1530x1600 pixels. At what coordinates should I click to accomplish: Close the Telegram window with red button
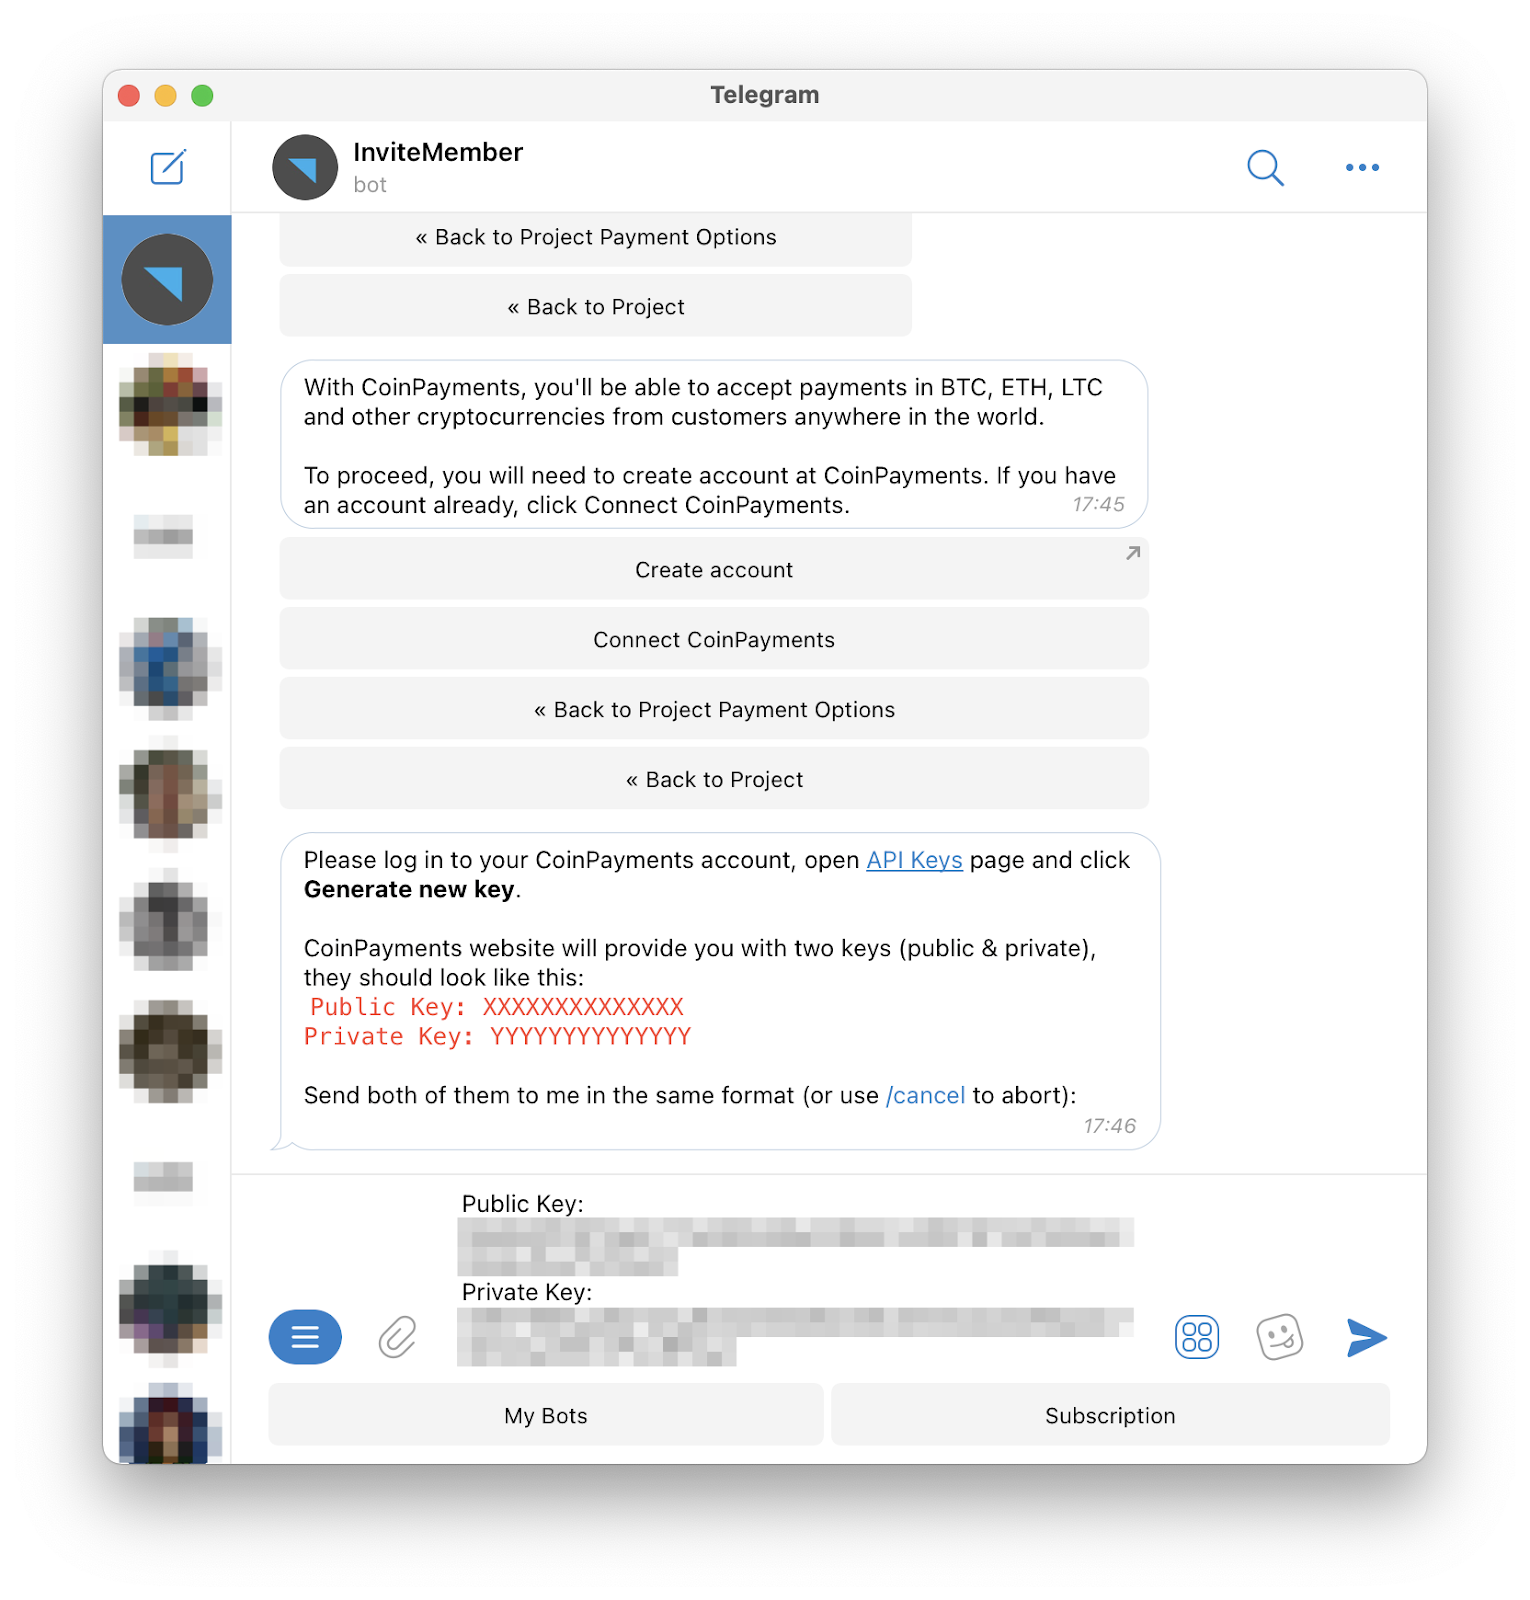point(129,95)
